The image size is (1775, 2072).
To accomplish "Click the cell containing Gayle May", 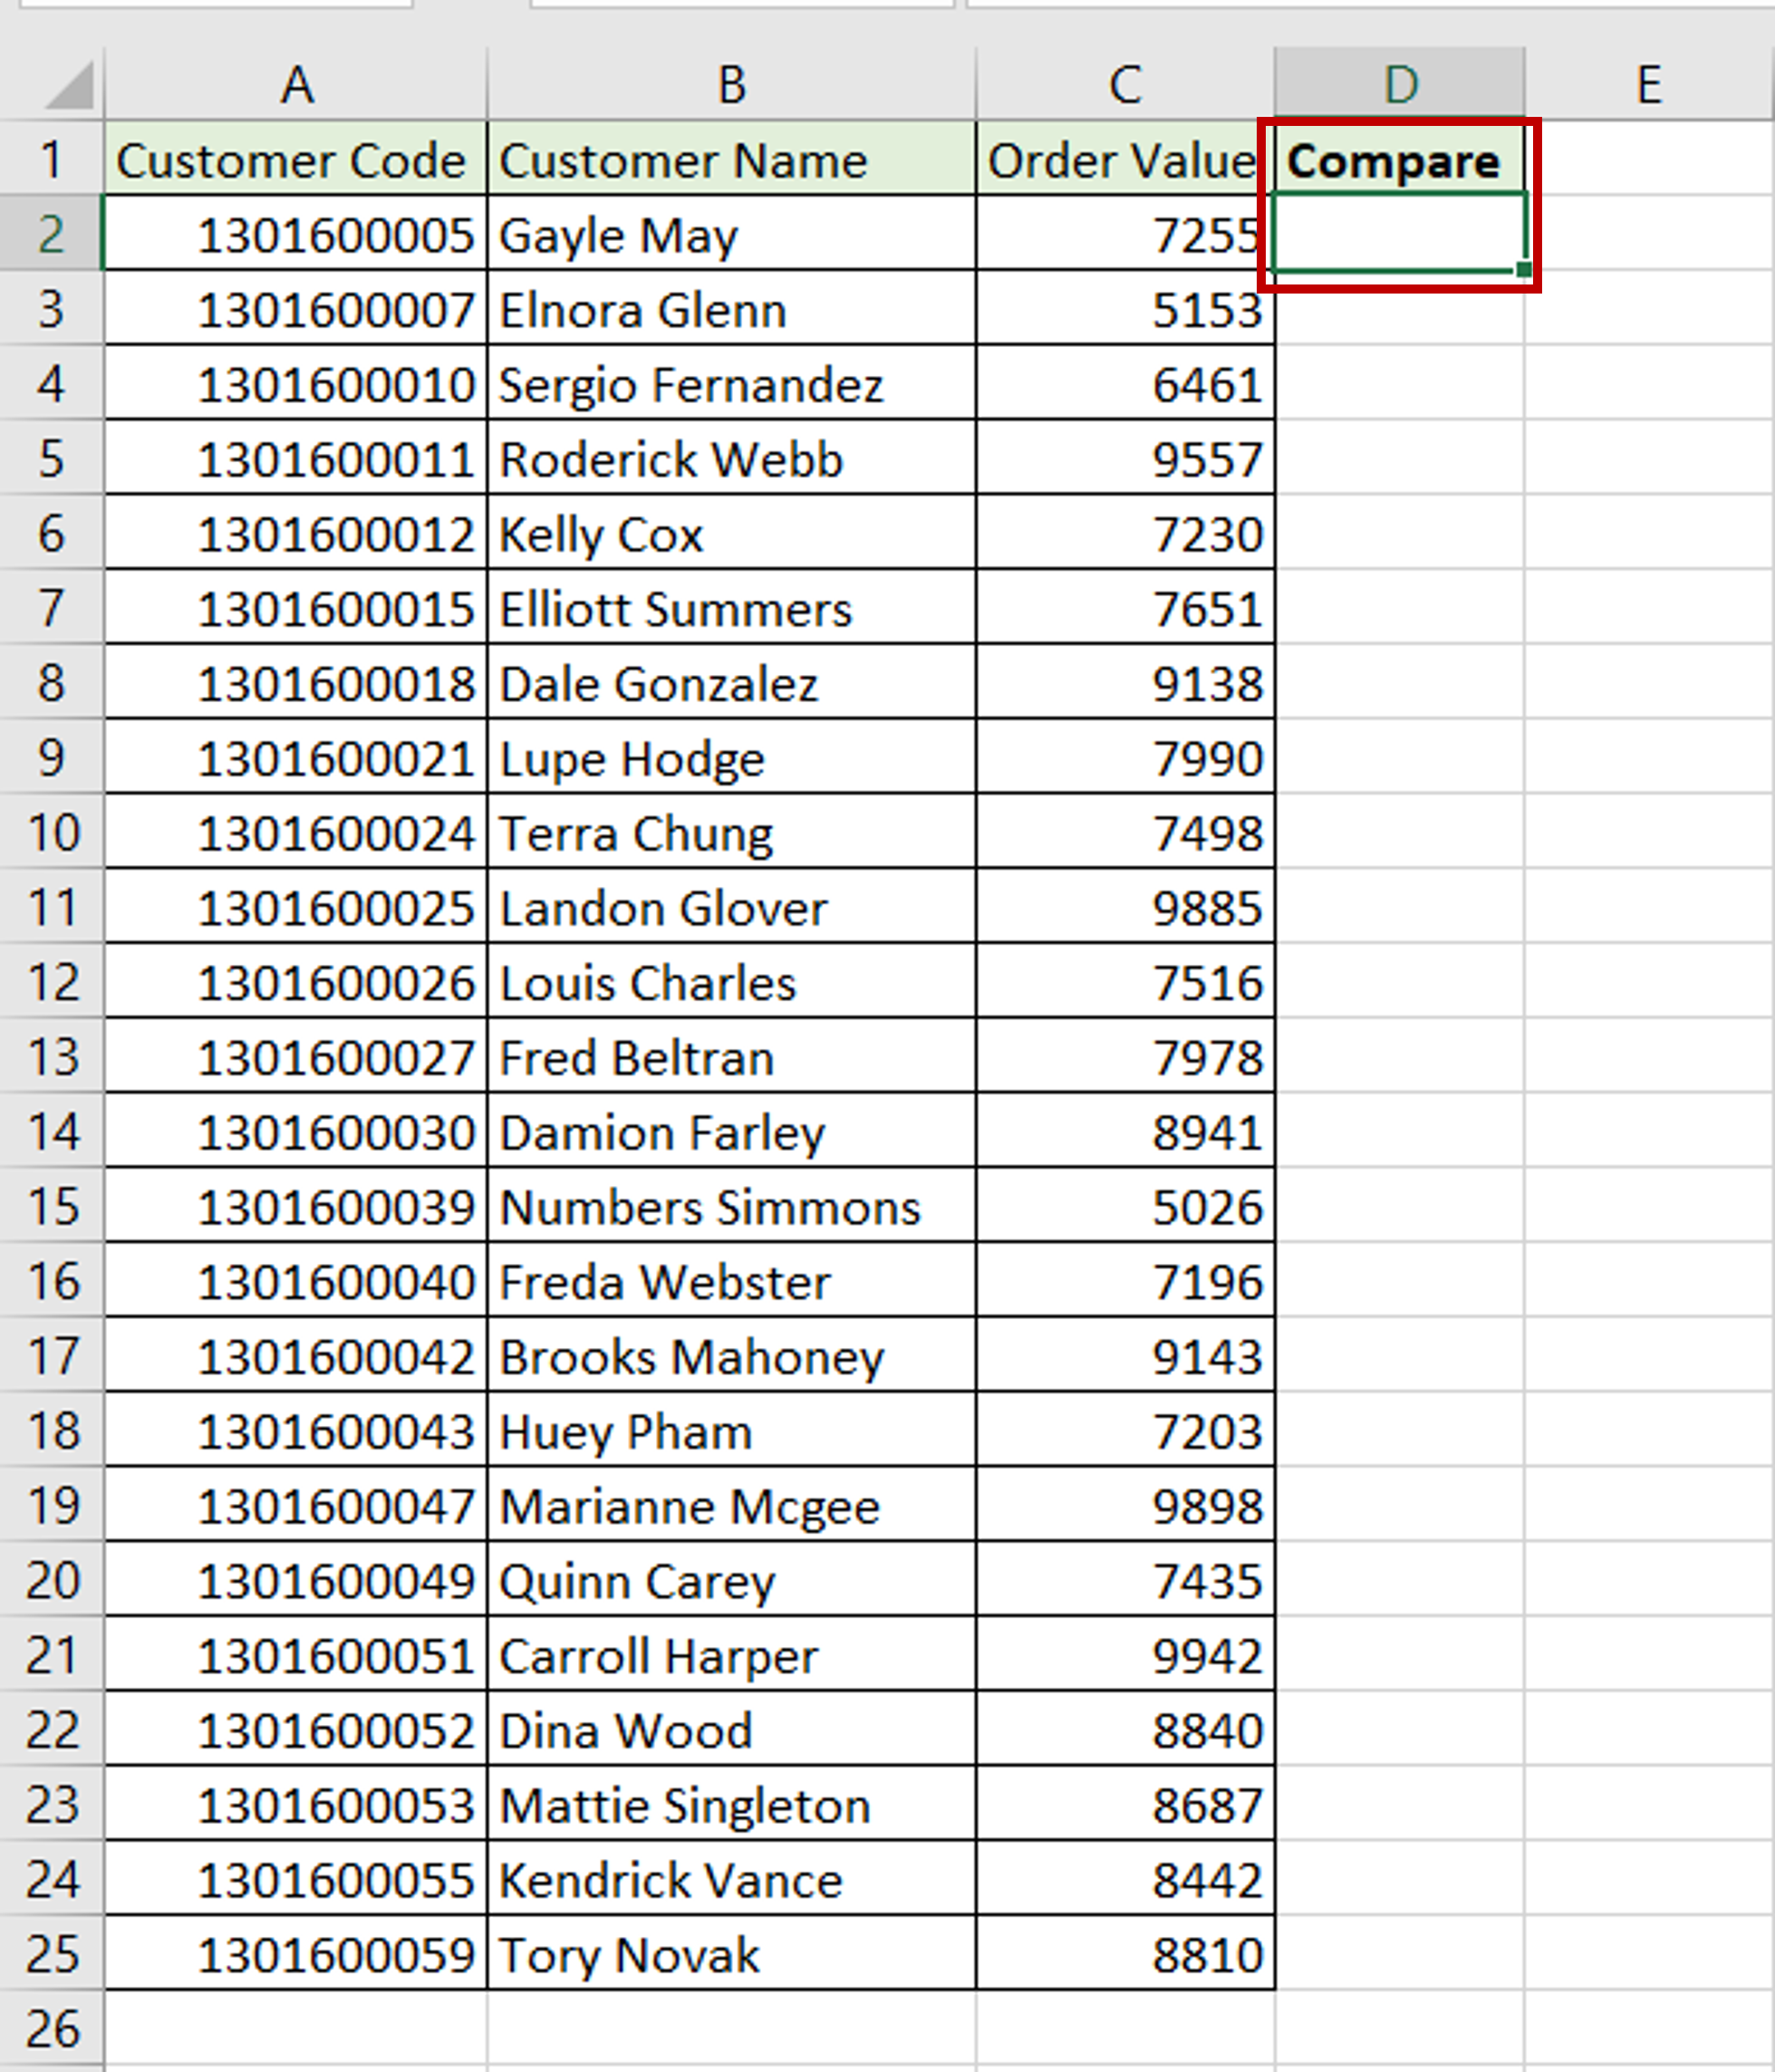I will coord(731,235).
